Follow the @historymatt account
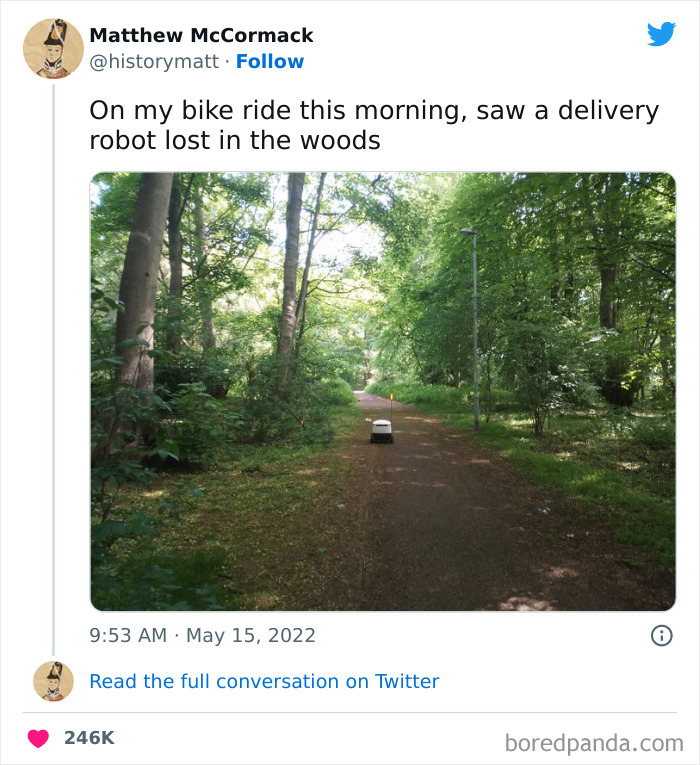This screenshot has width=700, height=765. 269,62
